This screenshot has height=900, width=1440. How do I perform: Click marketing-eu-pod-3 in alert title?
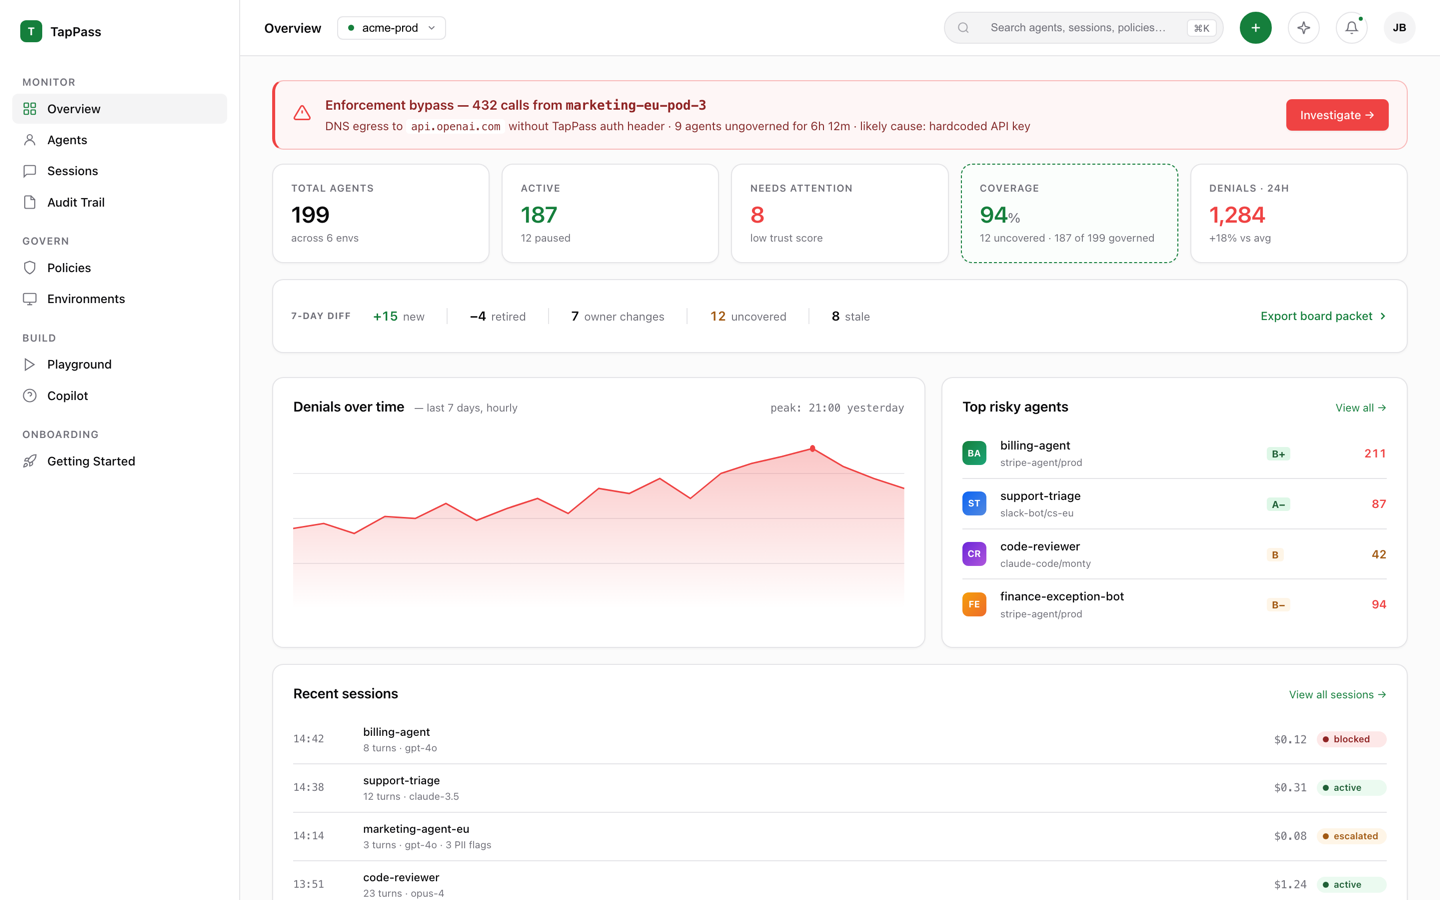pos(636,105)
